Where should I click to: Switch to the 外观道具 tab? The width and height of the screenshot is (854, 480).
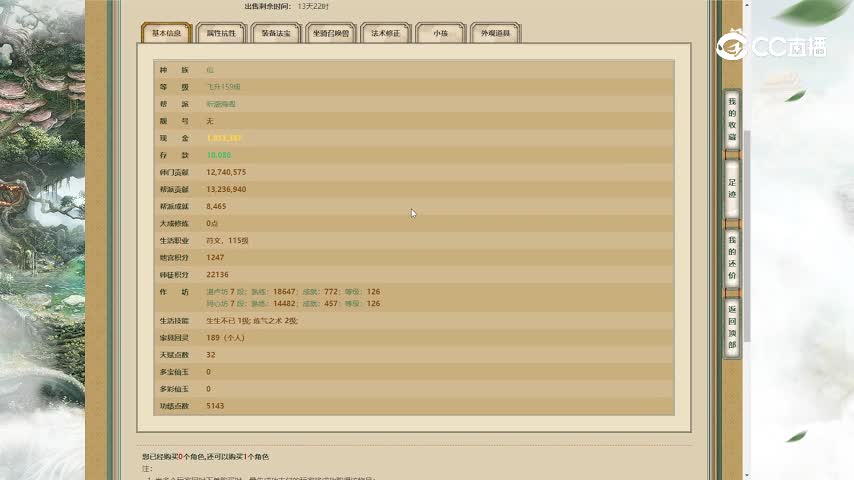tap(495, 33)
